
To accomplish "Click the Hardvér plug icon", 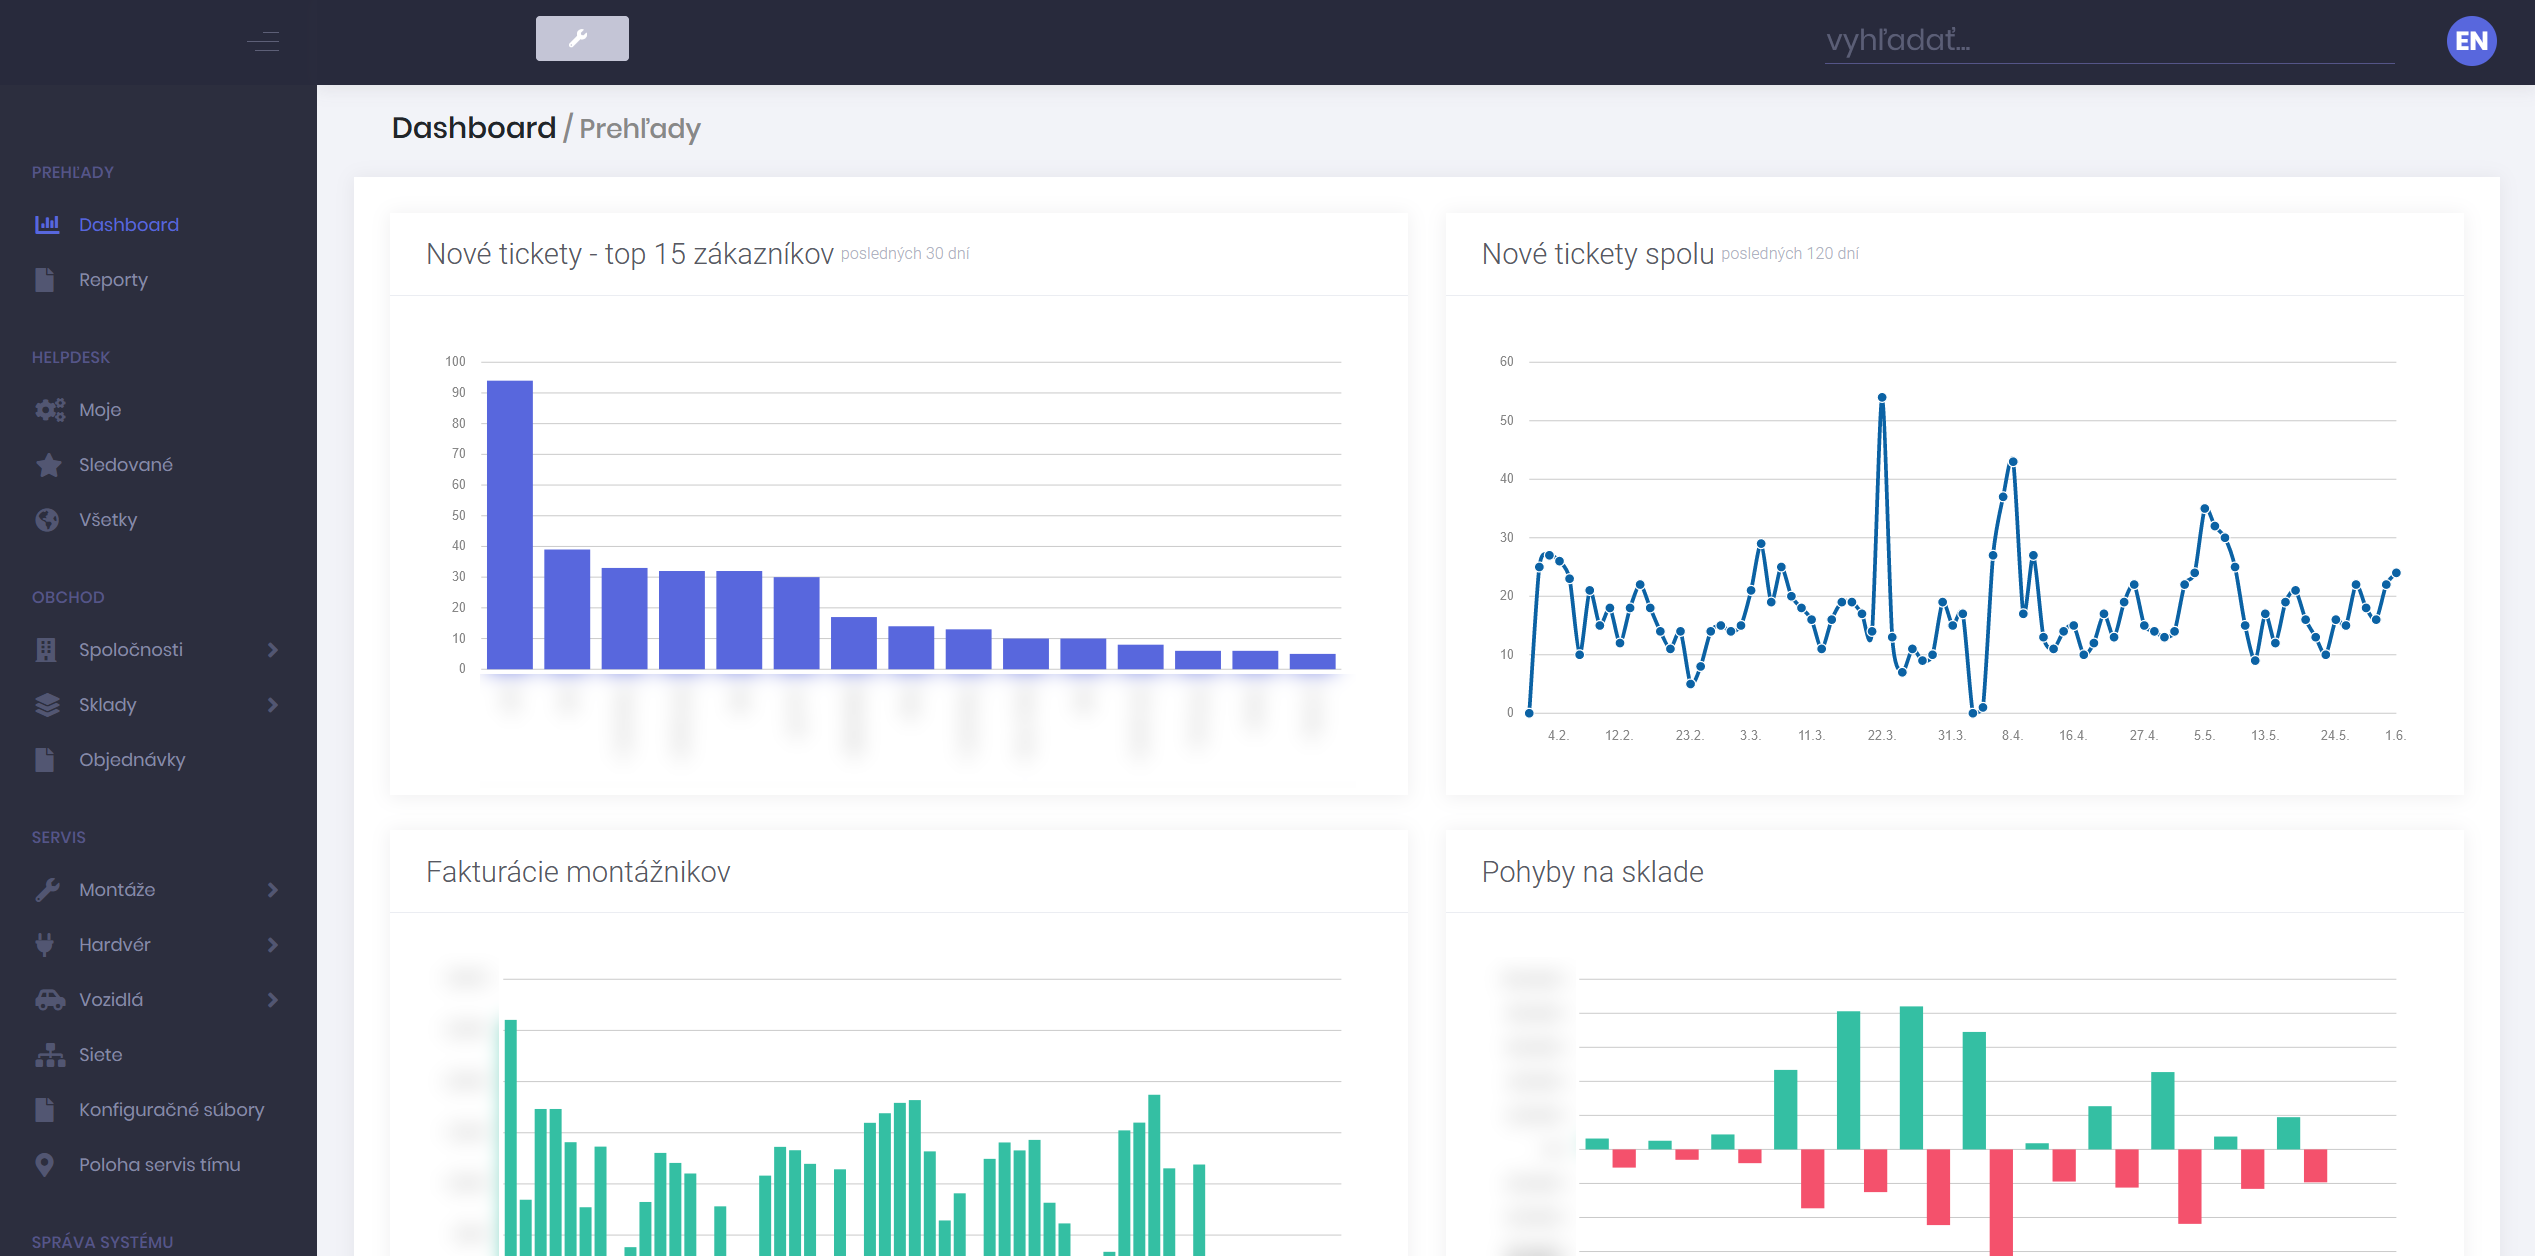I will coord(45,945).
